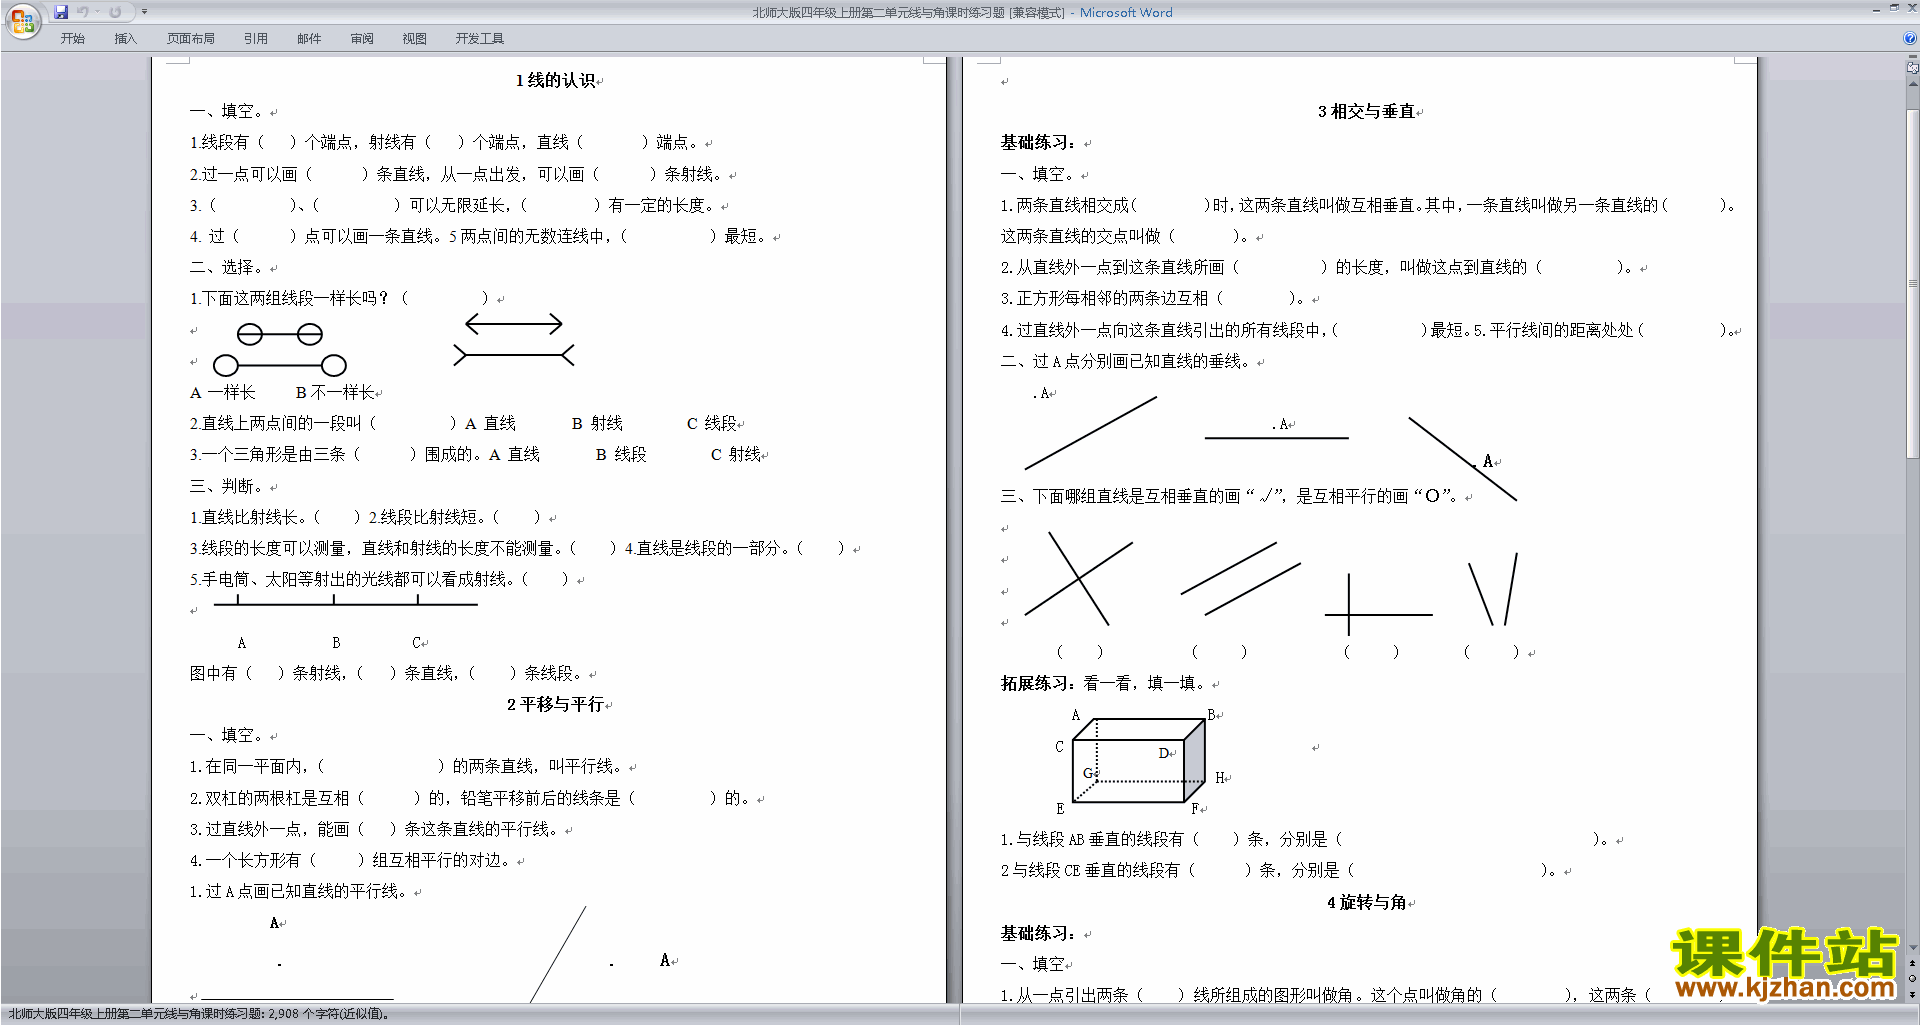Open the 插入 ribbon tab
Viewport: 1920px width, 1025px height.
(x=125, y=39)
